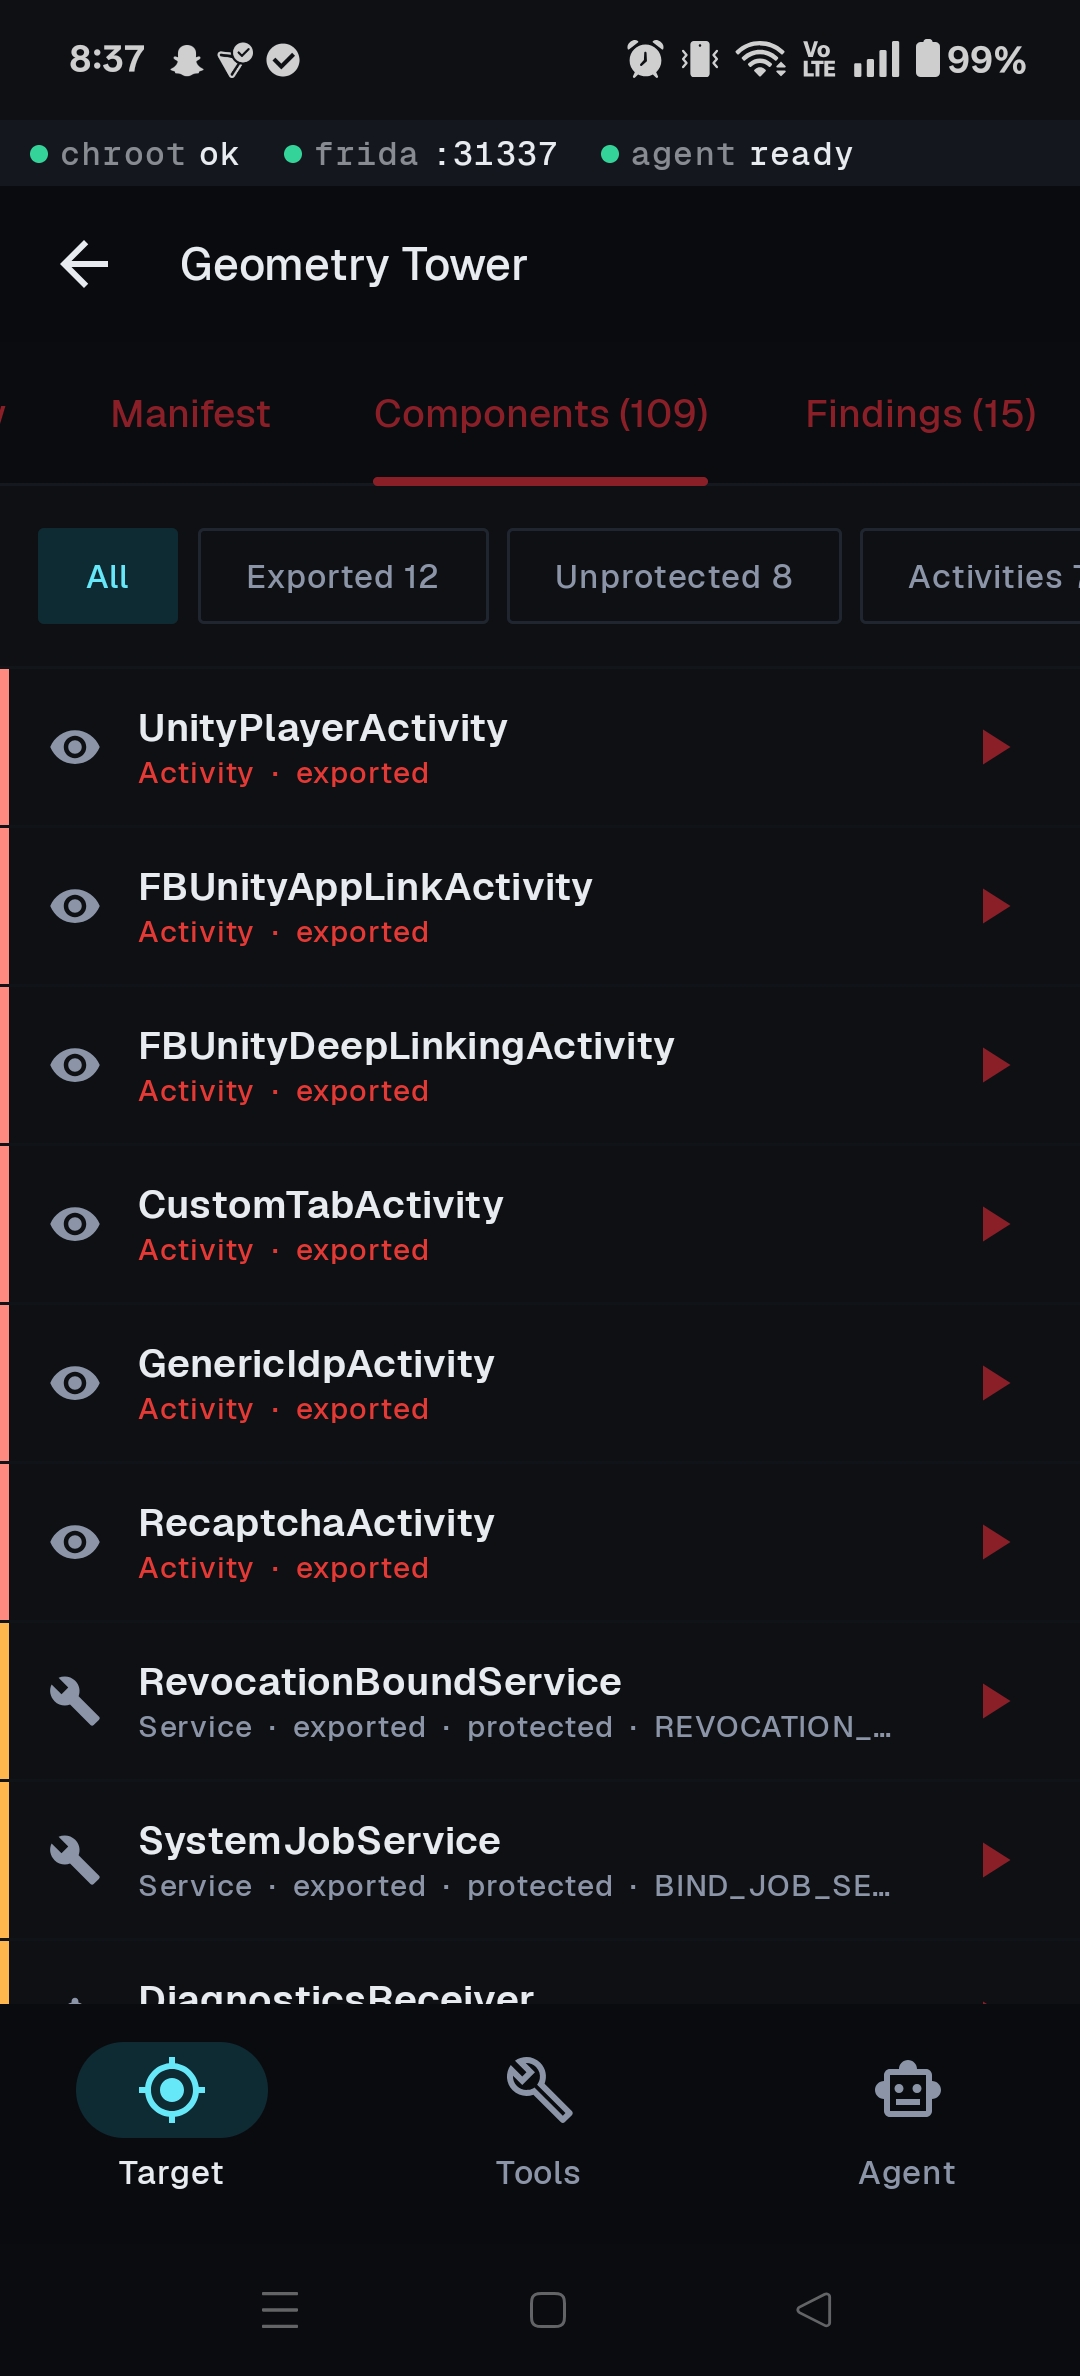Tap the back arrow icon

84,265
